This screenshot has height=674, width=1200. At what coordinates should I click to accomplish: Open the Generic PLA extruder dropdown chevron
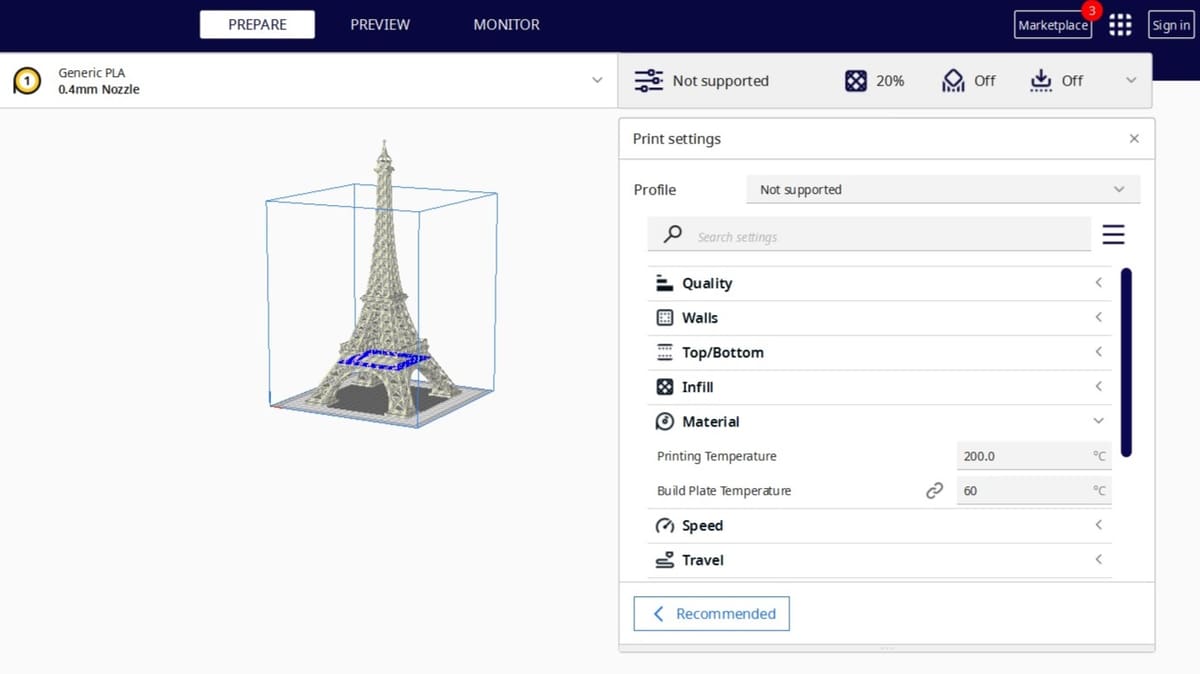(597, 80)
